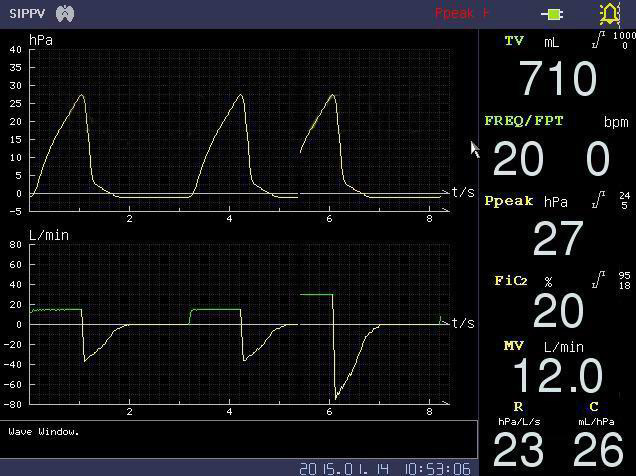The image size is (636, 476).
Task: Click the FiO2 value 20 percent
Action: [x=557, y=312]
